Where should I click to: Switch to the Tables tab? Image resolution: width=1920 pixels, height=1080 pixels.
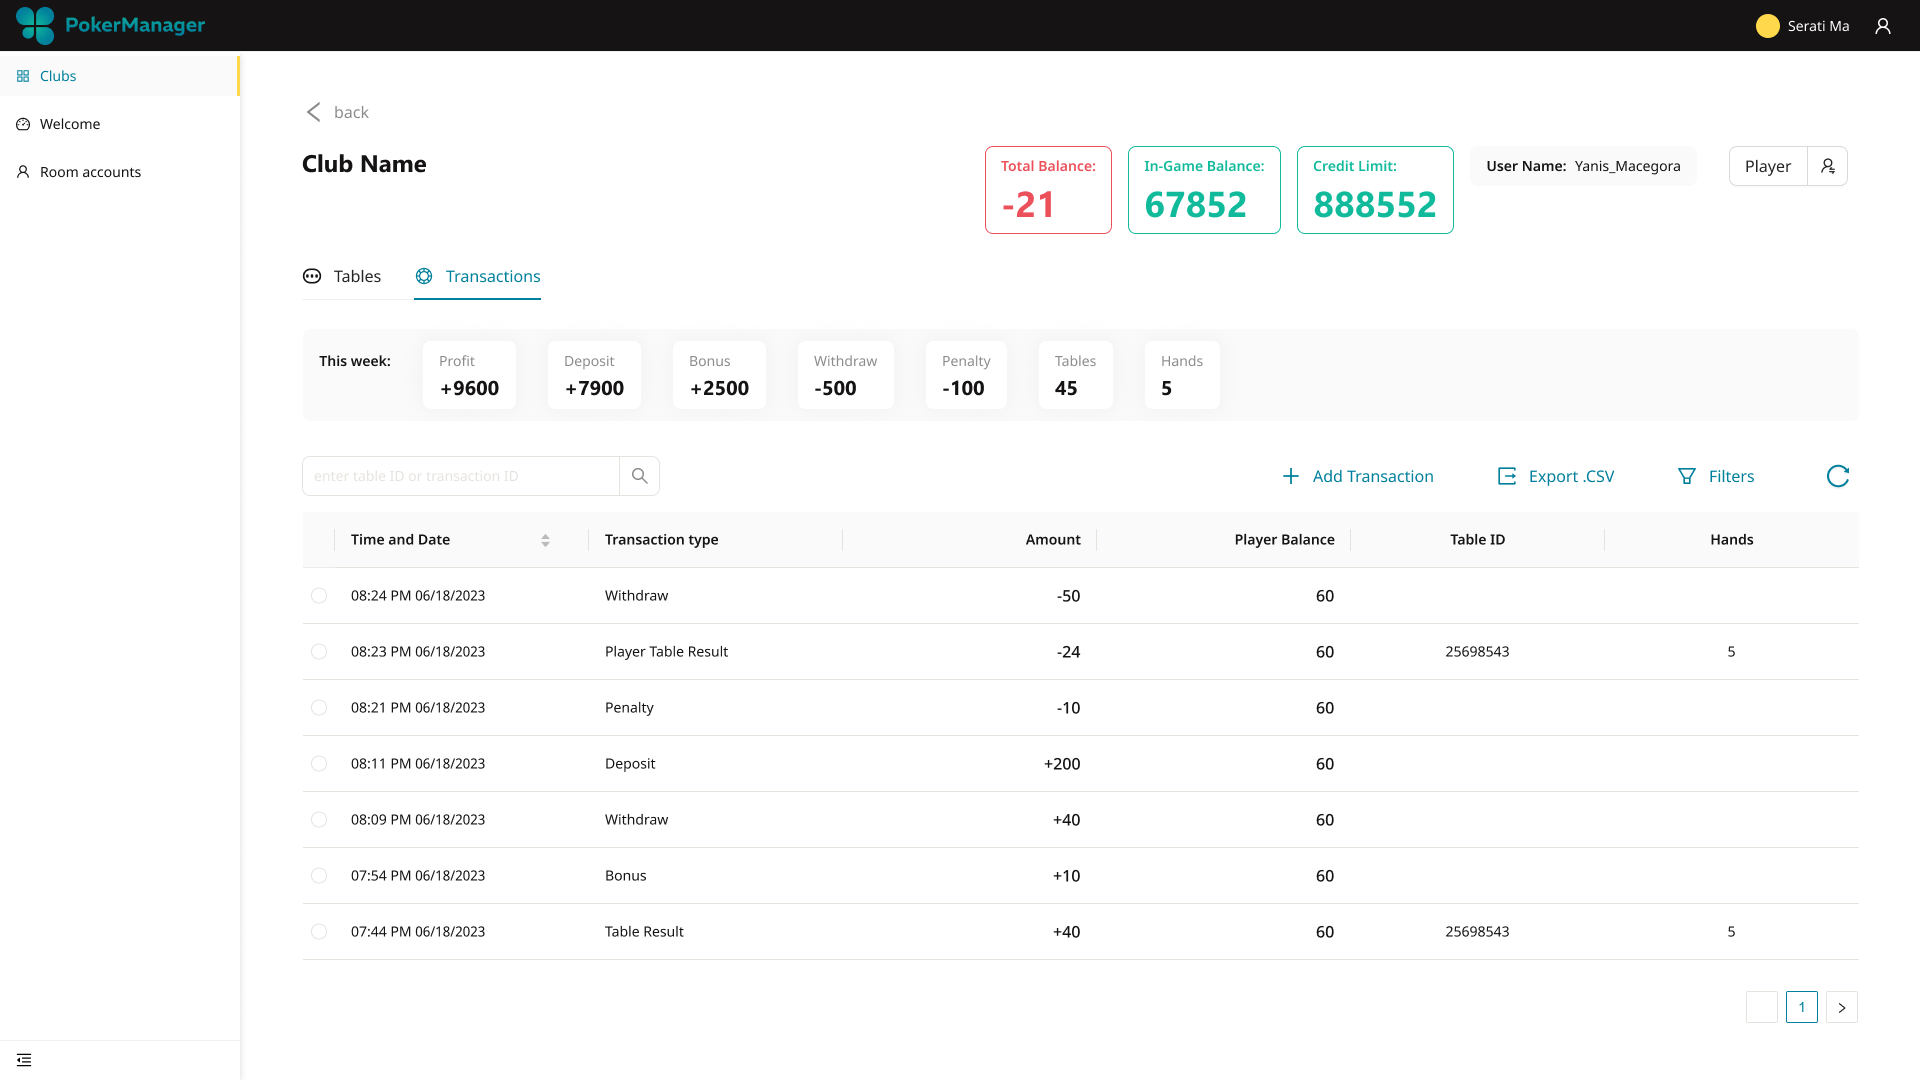342,276
